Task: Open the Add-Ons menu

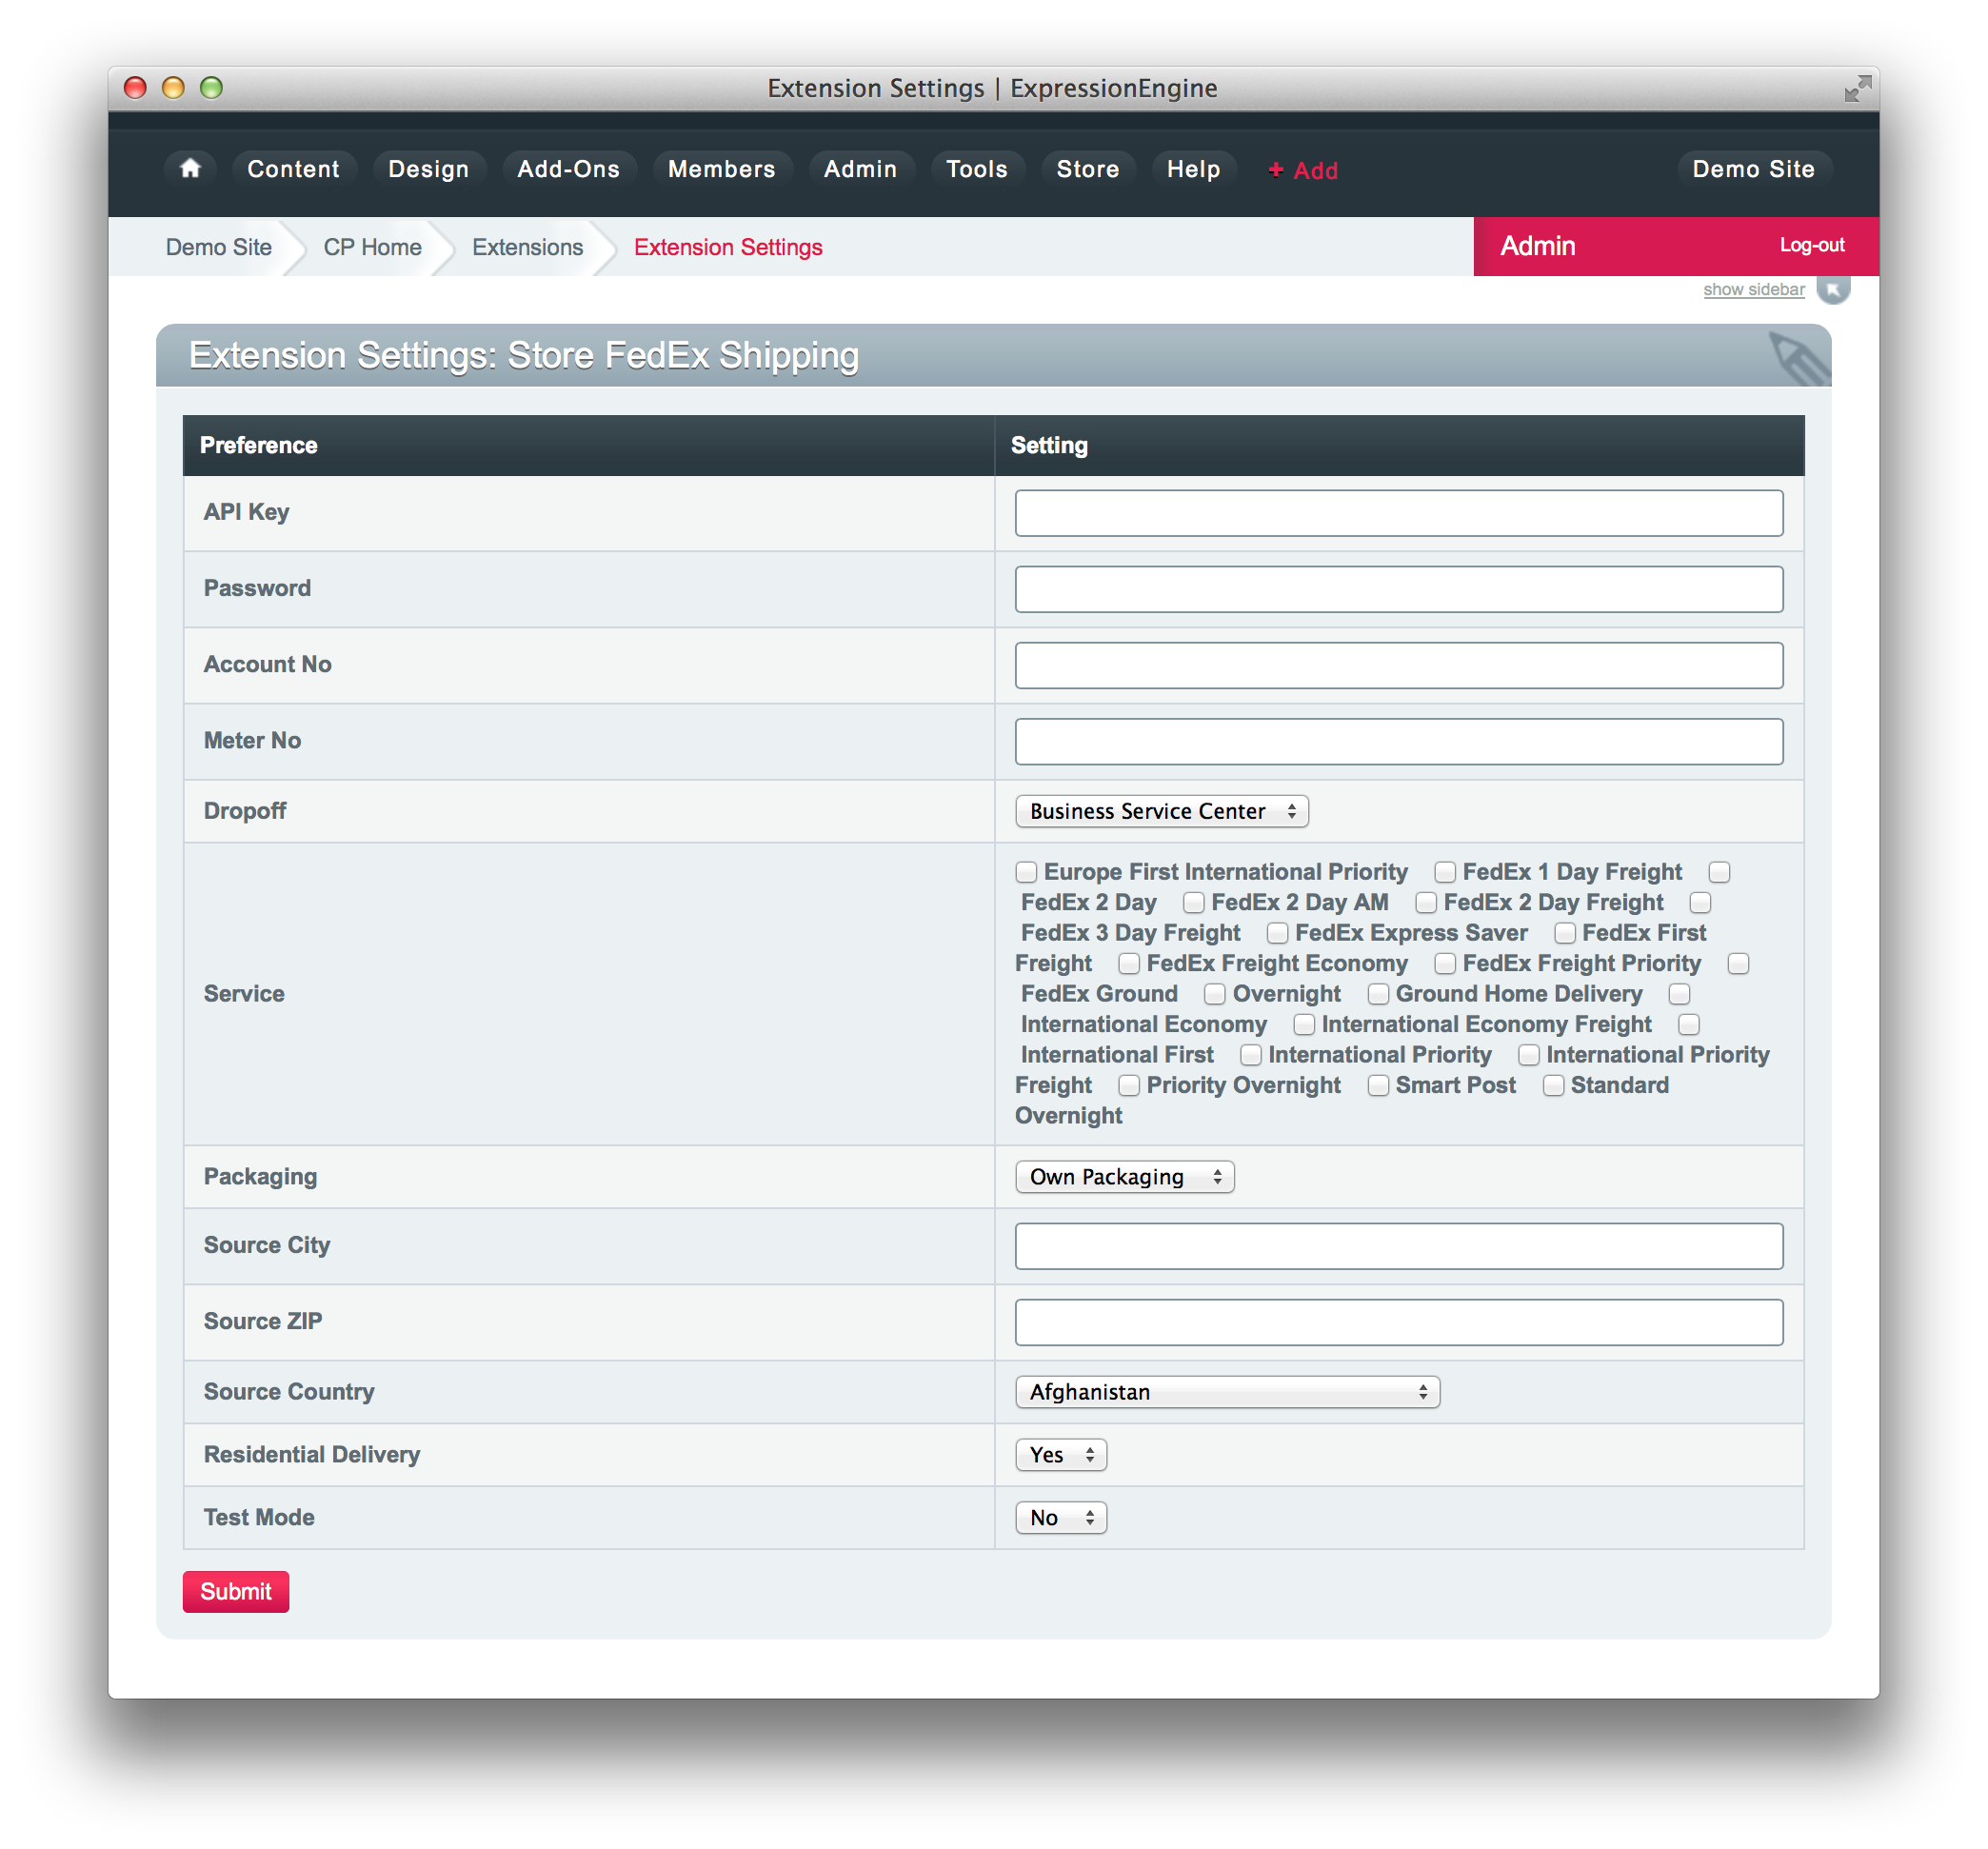Action: [568, 169]
